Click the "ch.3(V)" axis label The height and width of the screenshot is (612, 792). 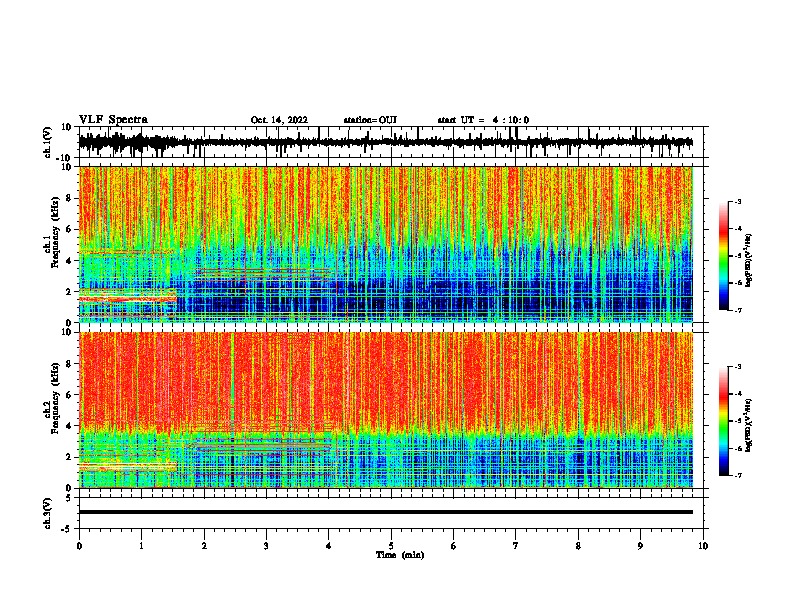pyautogui.click(x=48, y=513)
